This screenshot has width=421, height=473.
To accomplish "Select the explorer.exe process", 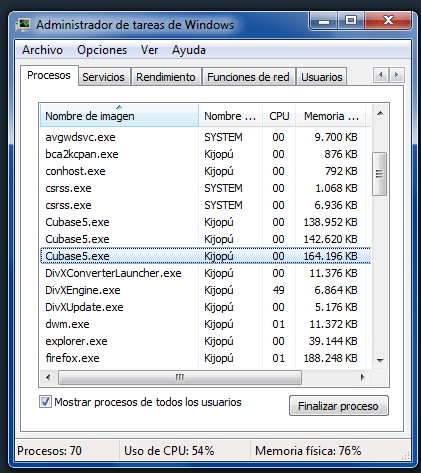I will pos(205,341).
